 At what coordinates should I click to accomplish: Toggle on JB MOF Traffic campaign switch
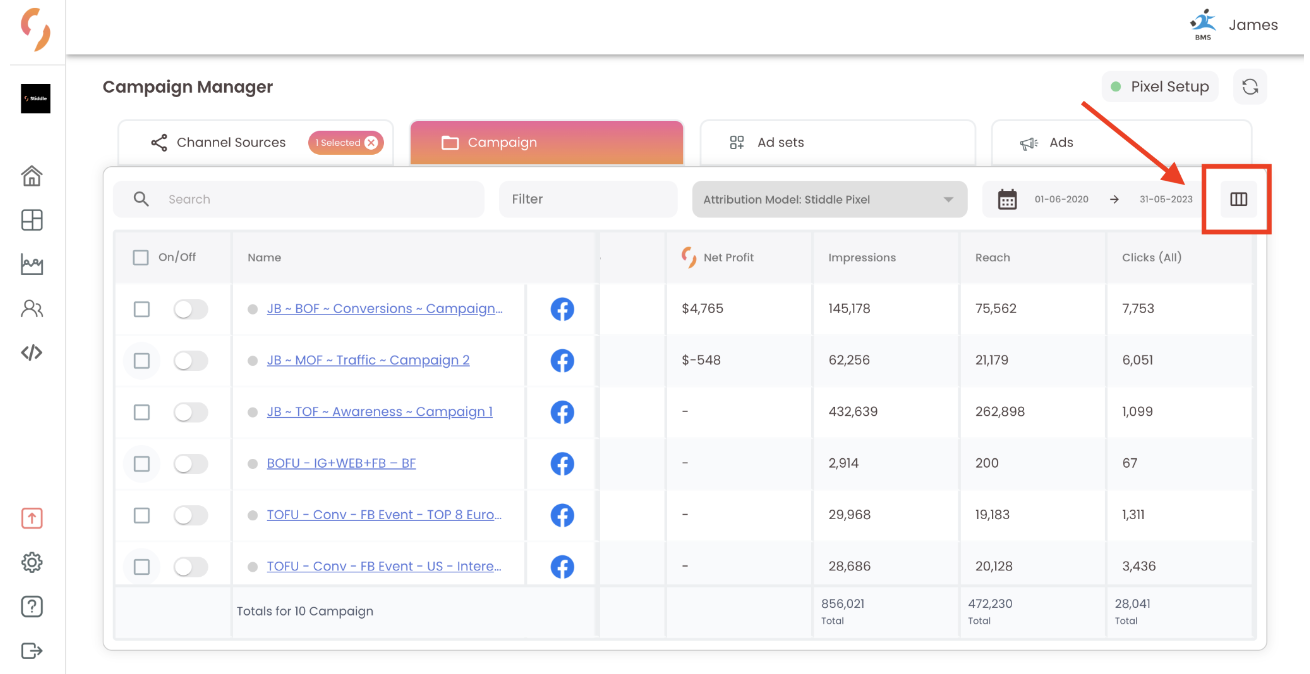[x=190, y=360]
